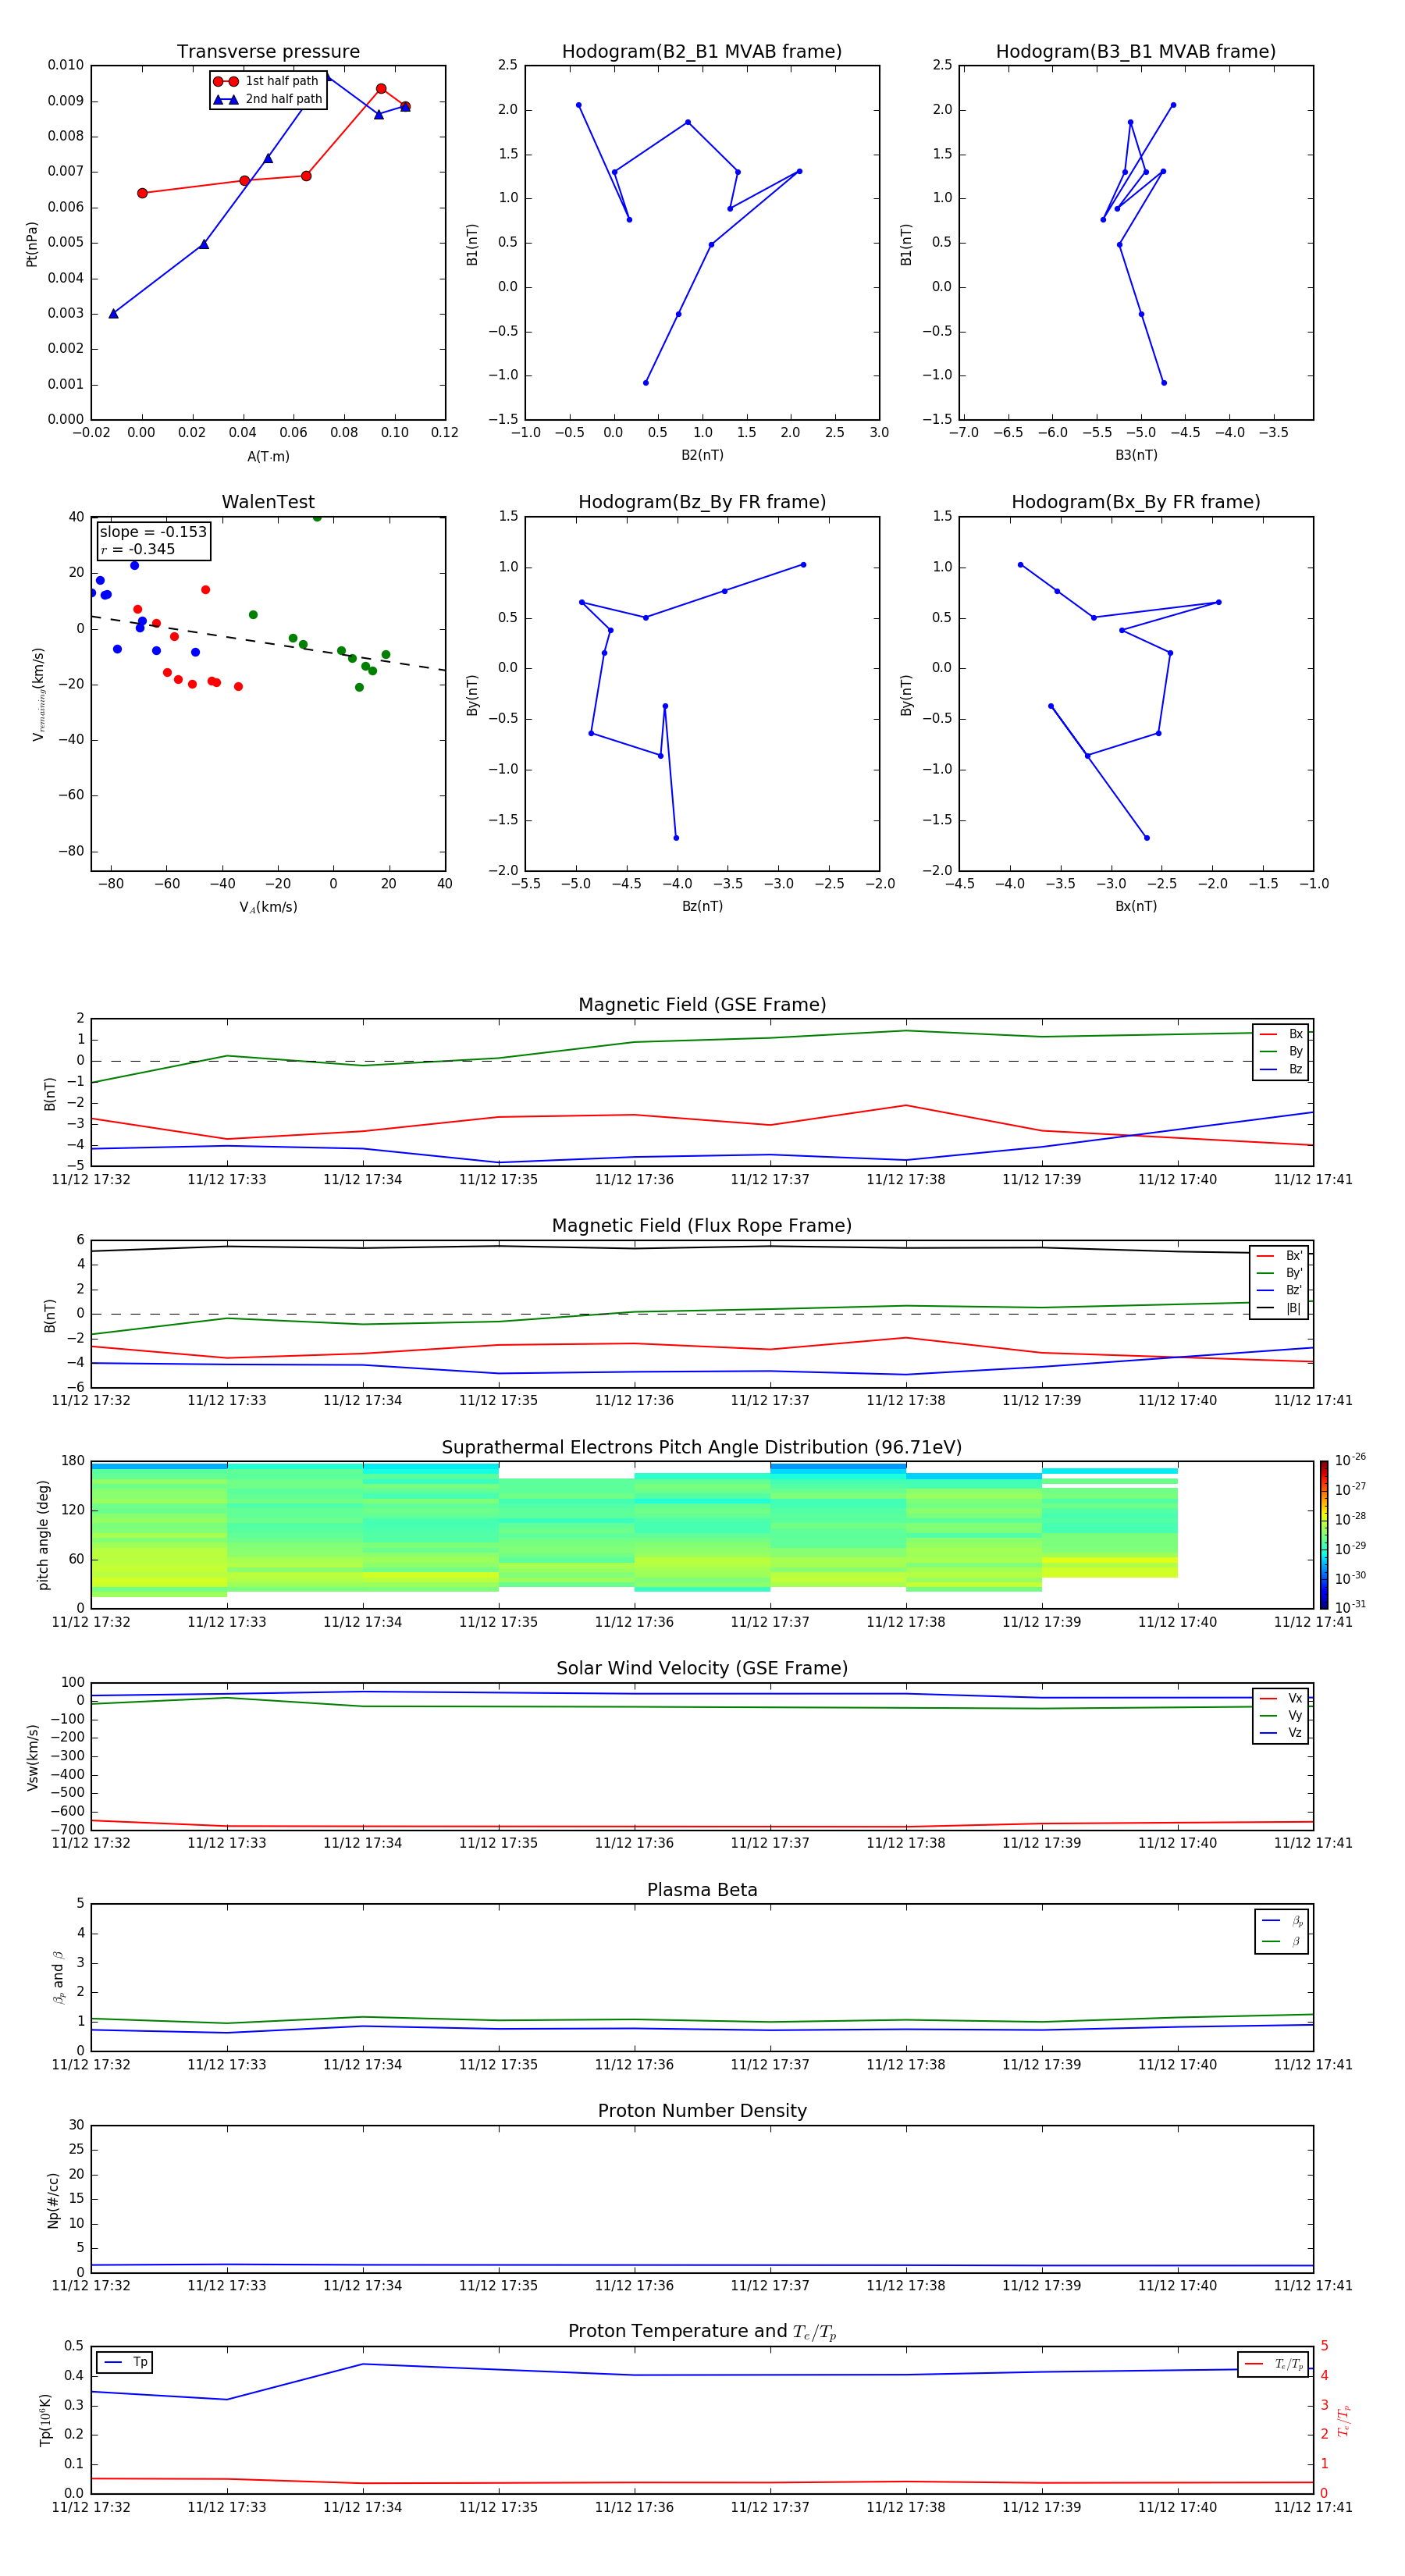This screenshot has height=2576, width=1405.
Task: Click the 'Te/Tp' legend box
Action: pyautogui.click(x=1273, y=2364)
